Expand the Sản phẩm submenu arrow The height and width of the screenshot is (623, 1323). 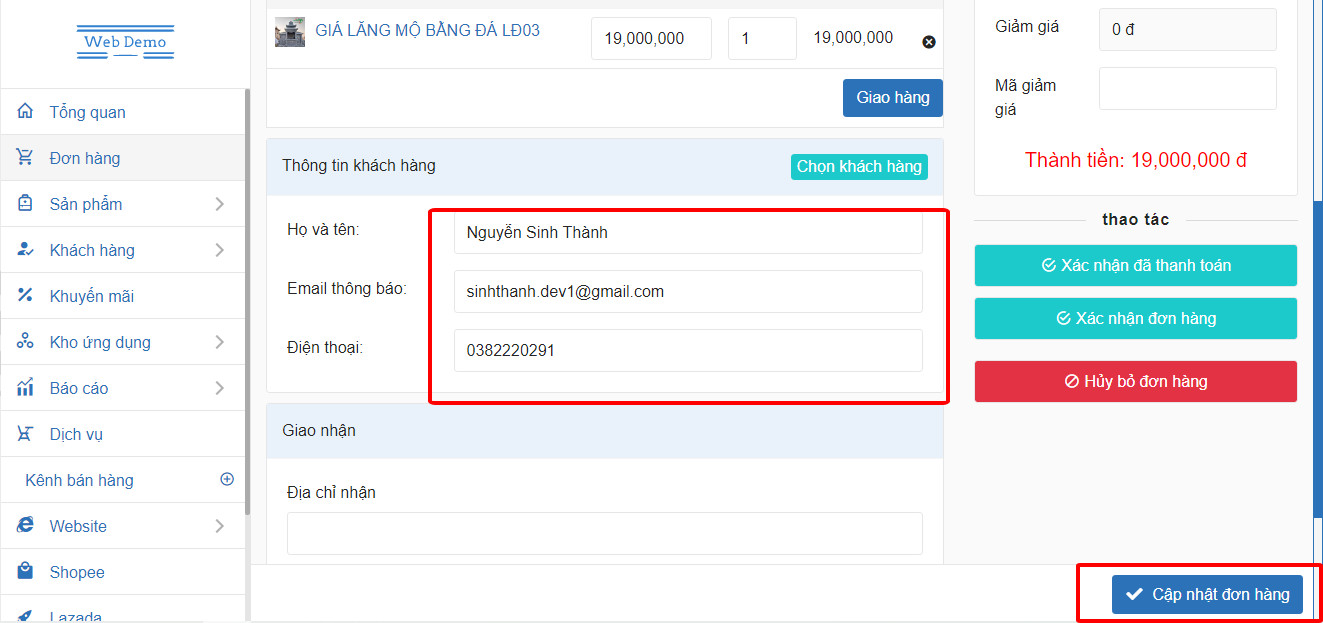(x=219, y=204)
